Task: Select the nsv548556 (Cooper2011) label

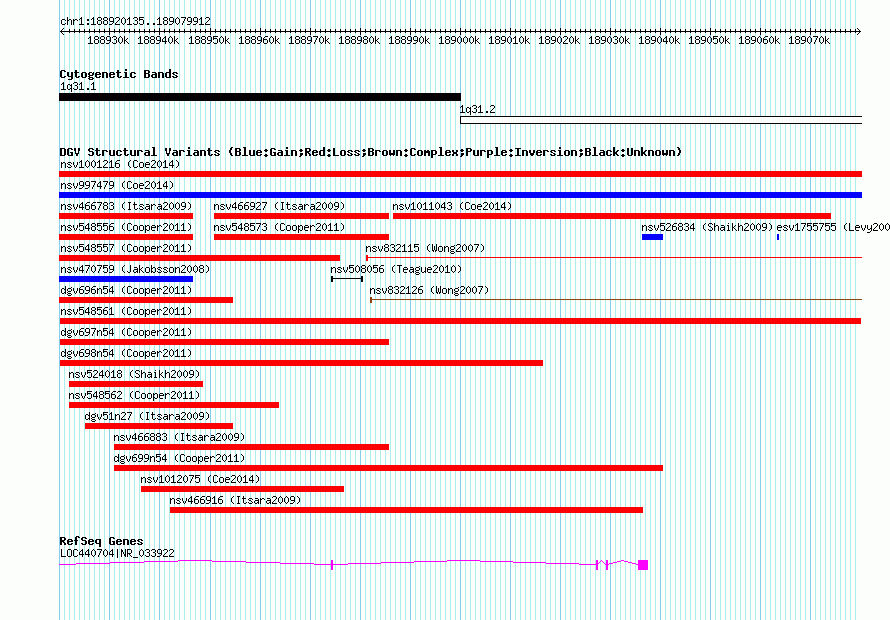Action: (126, 227)
